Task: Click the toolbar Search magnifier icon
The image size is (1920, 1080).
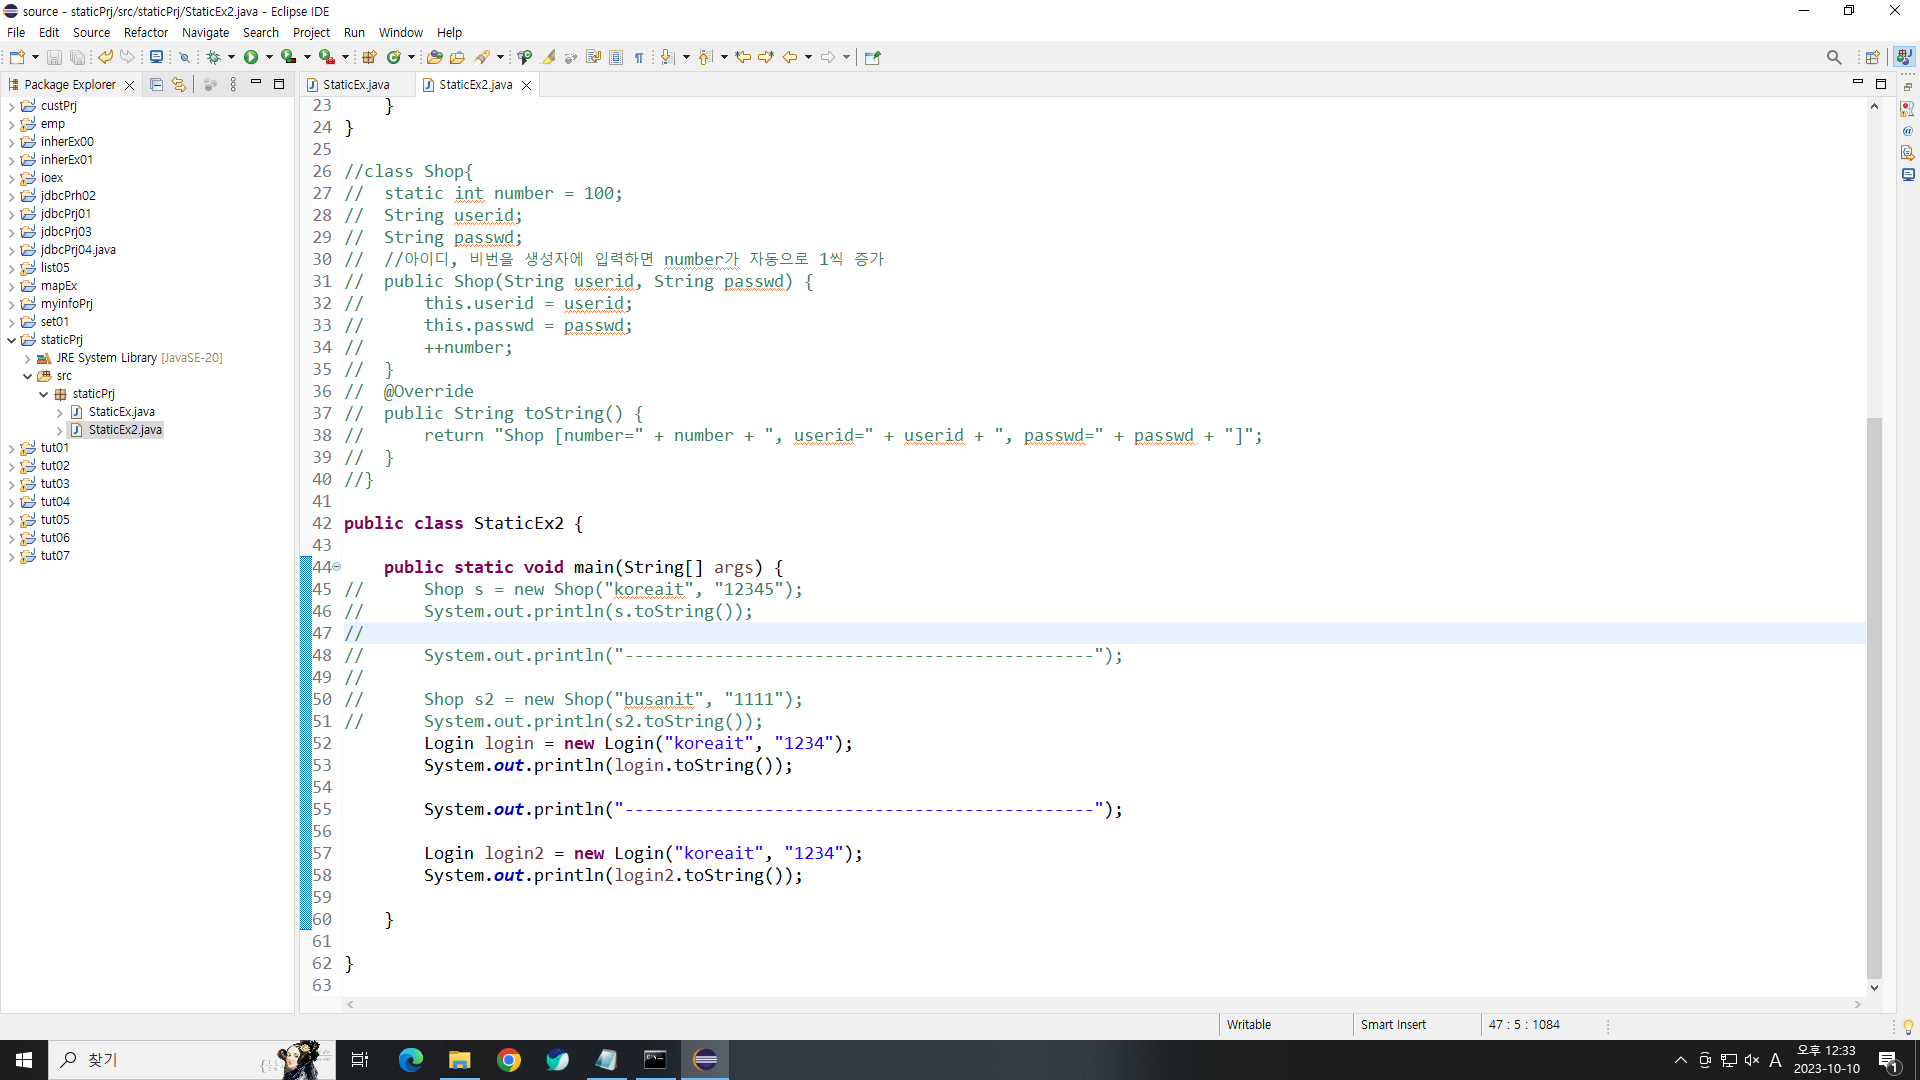Action: pyautogui.click(x=1833, y=57)
